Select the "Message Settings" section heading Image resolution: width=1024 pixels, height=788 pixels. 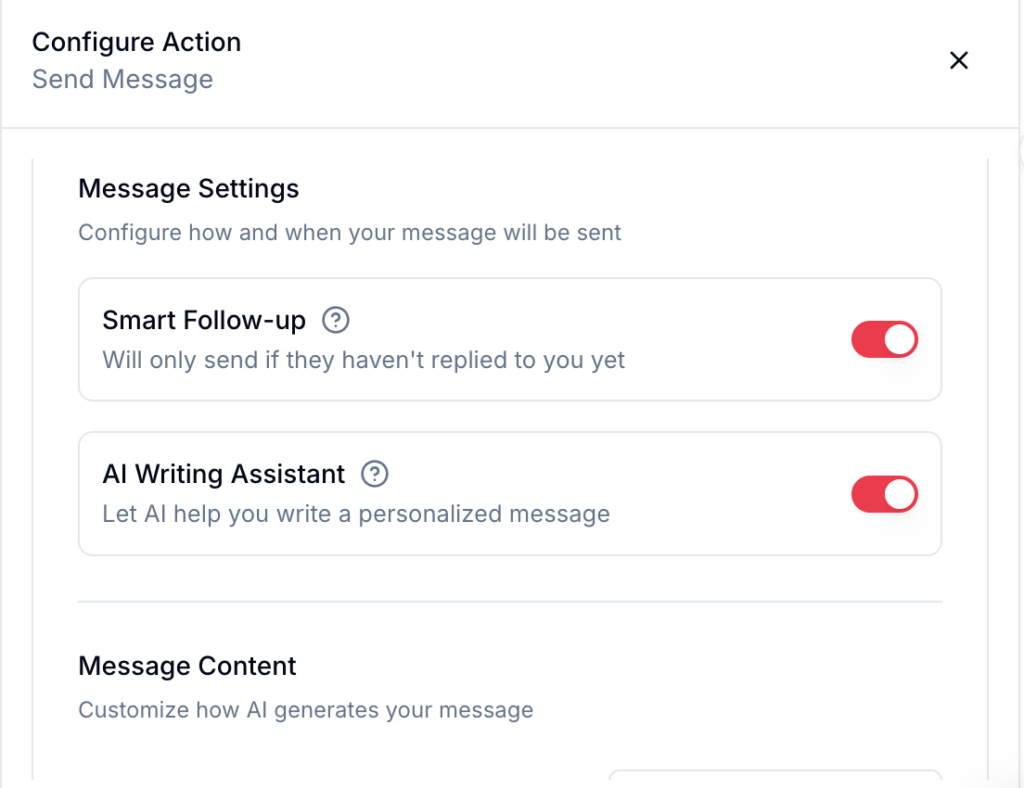pyautogui.click(x=188, y=188)
